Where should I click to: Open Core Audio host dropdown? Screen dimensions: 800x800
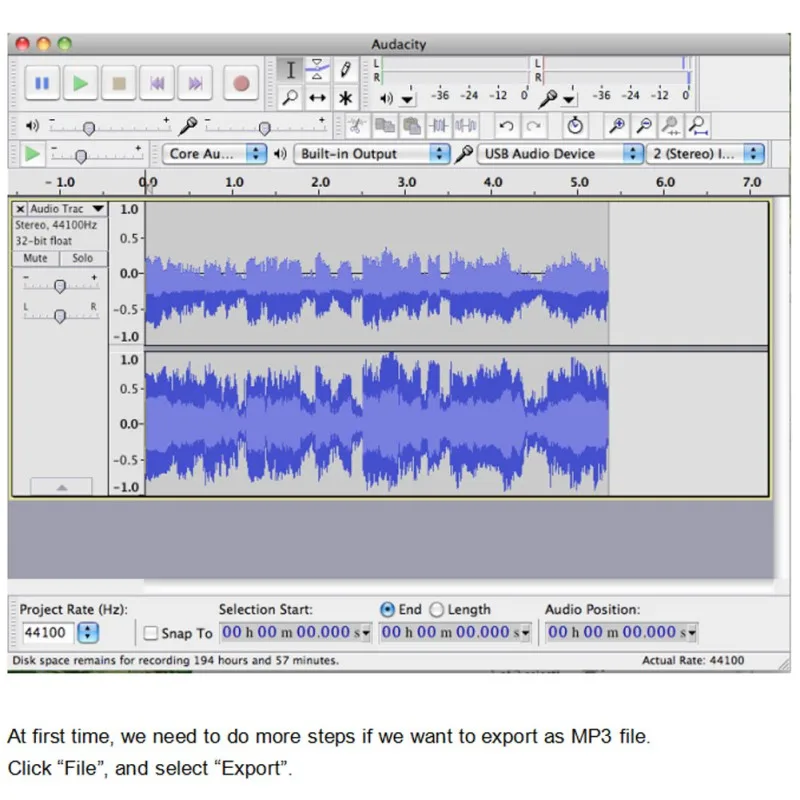pyautogui.click(x=214, y=154)
